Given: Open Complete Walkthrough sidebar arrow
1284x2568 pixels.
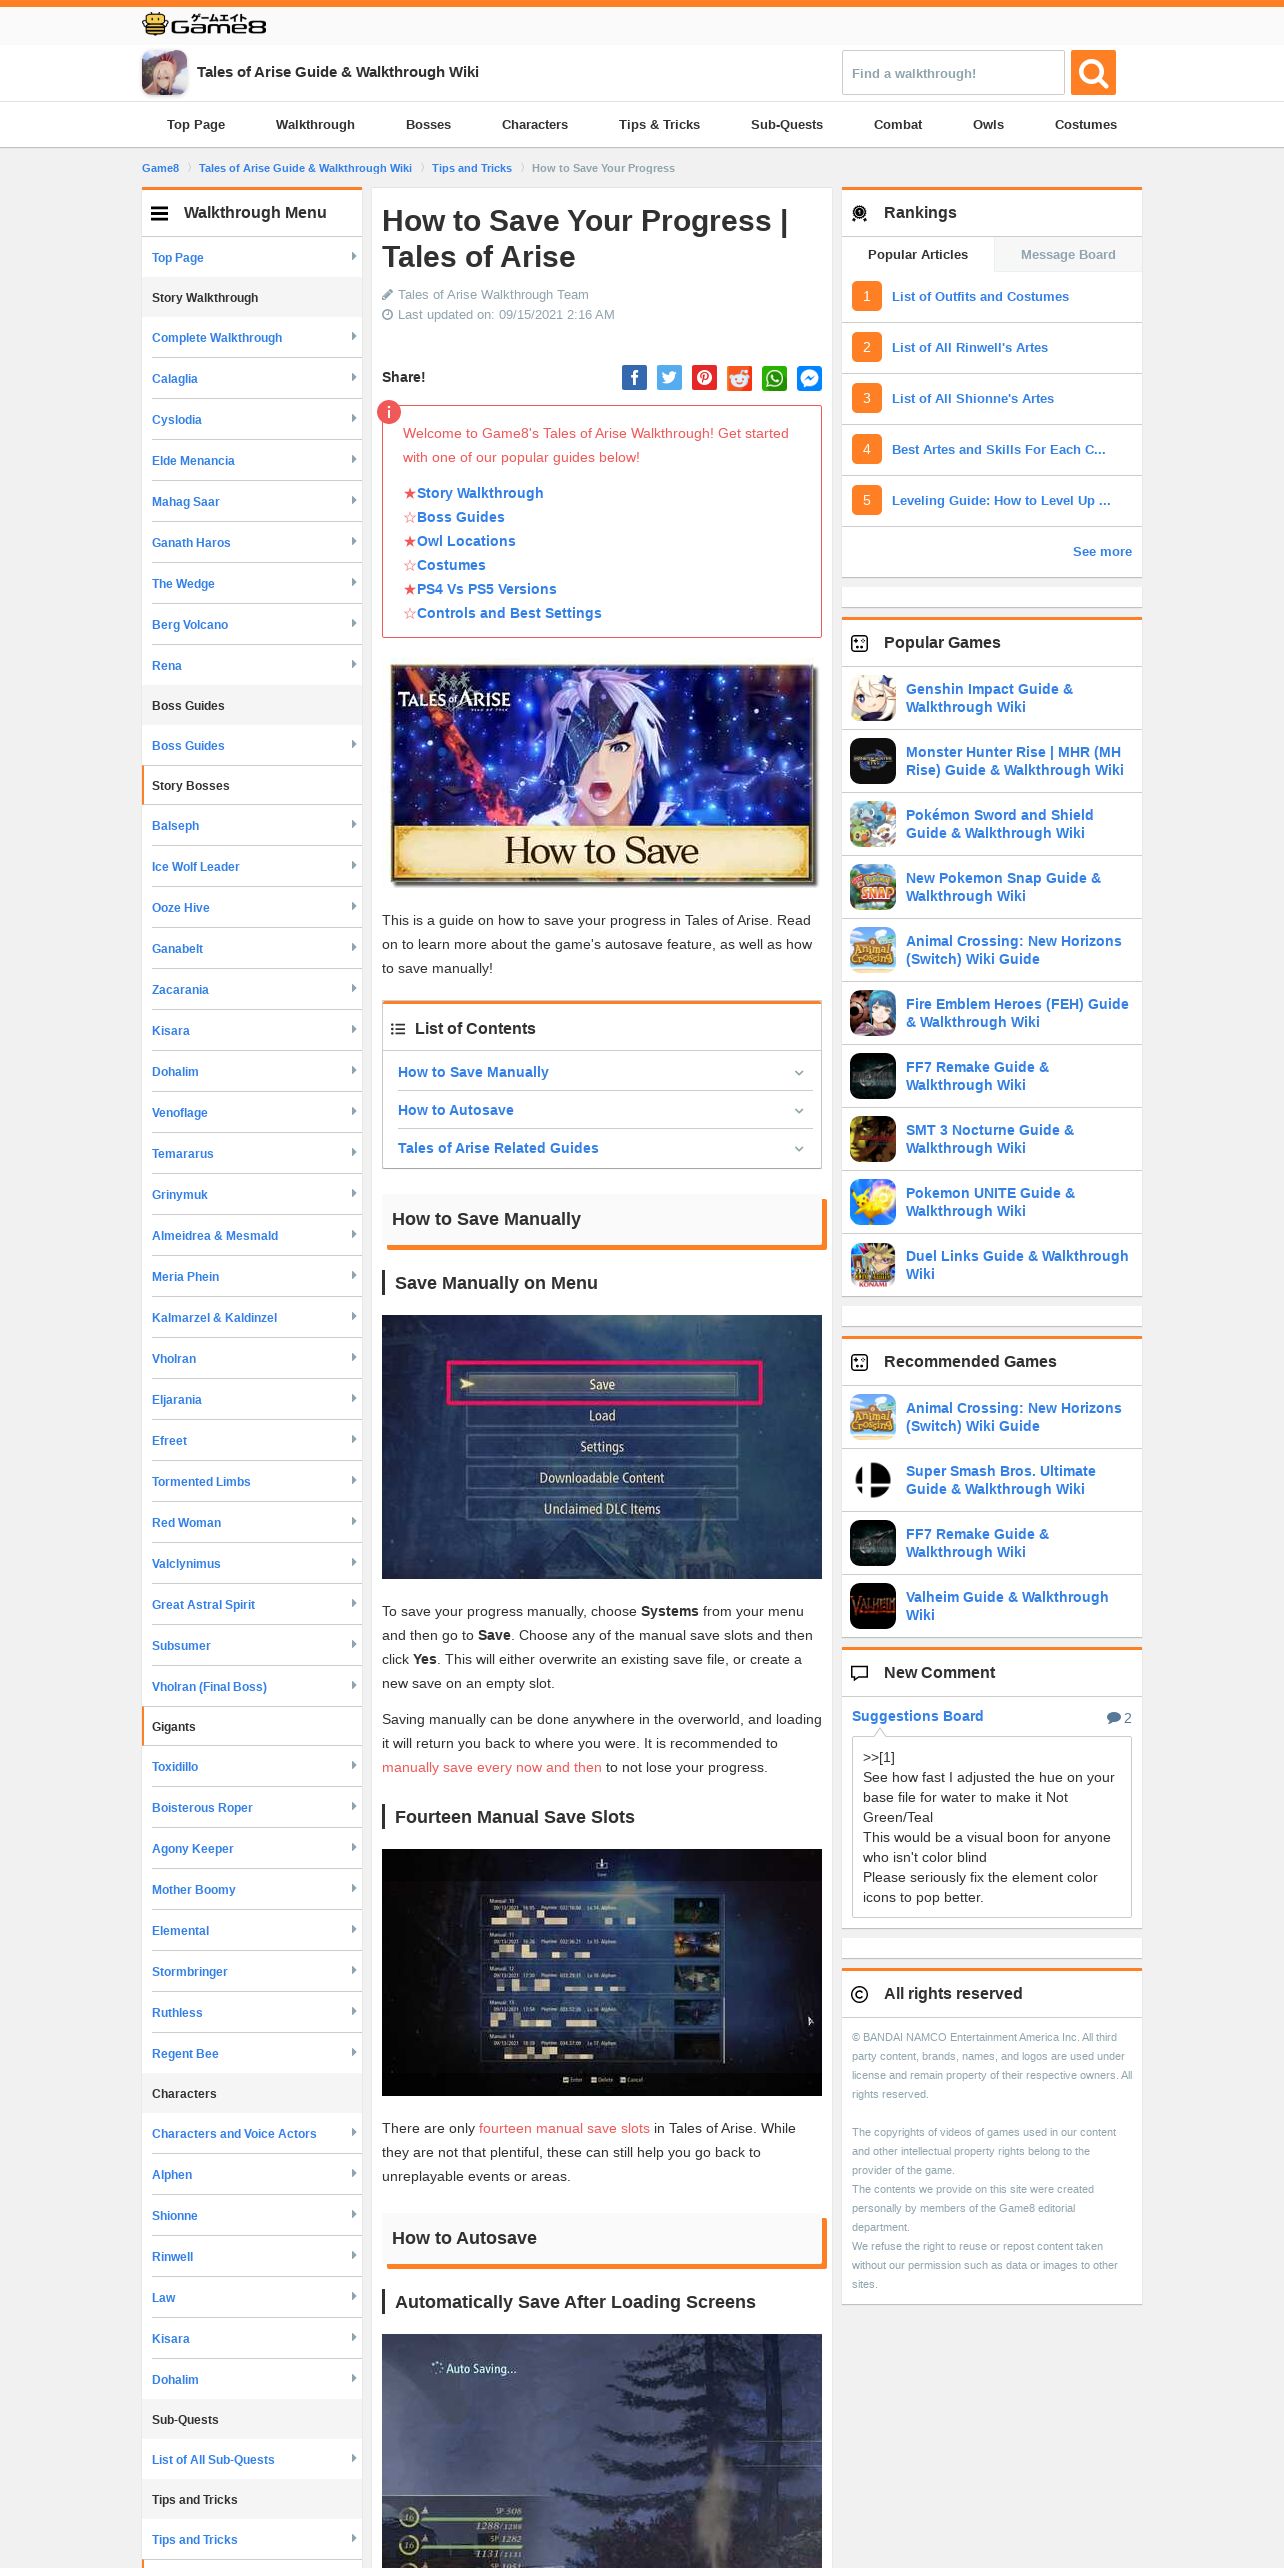Looking at the screenshot, I should pos(354,337).
